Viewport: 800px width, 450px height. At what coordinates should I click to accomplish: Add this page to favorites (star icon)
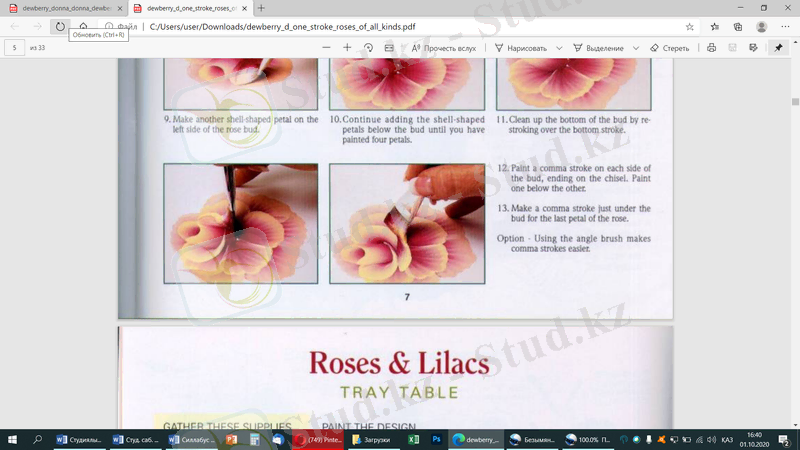pos(689,27)
